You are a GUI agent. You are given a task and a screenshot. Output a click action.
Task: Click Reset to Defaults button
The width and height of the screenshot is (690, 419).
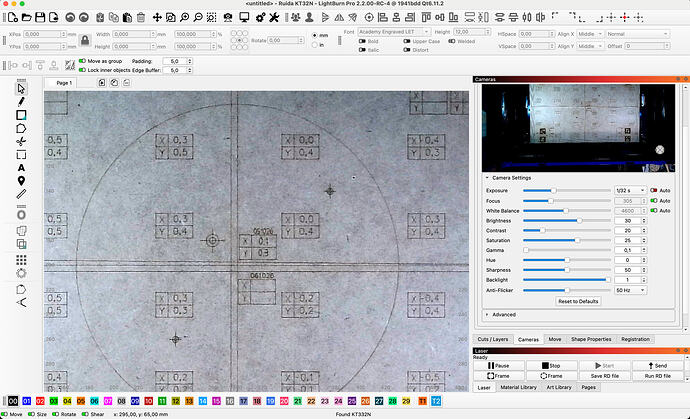pyautogui.click(x=578, y=301)
